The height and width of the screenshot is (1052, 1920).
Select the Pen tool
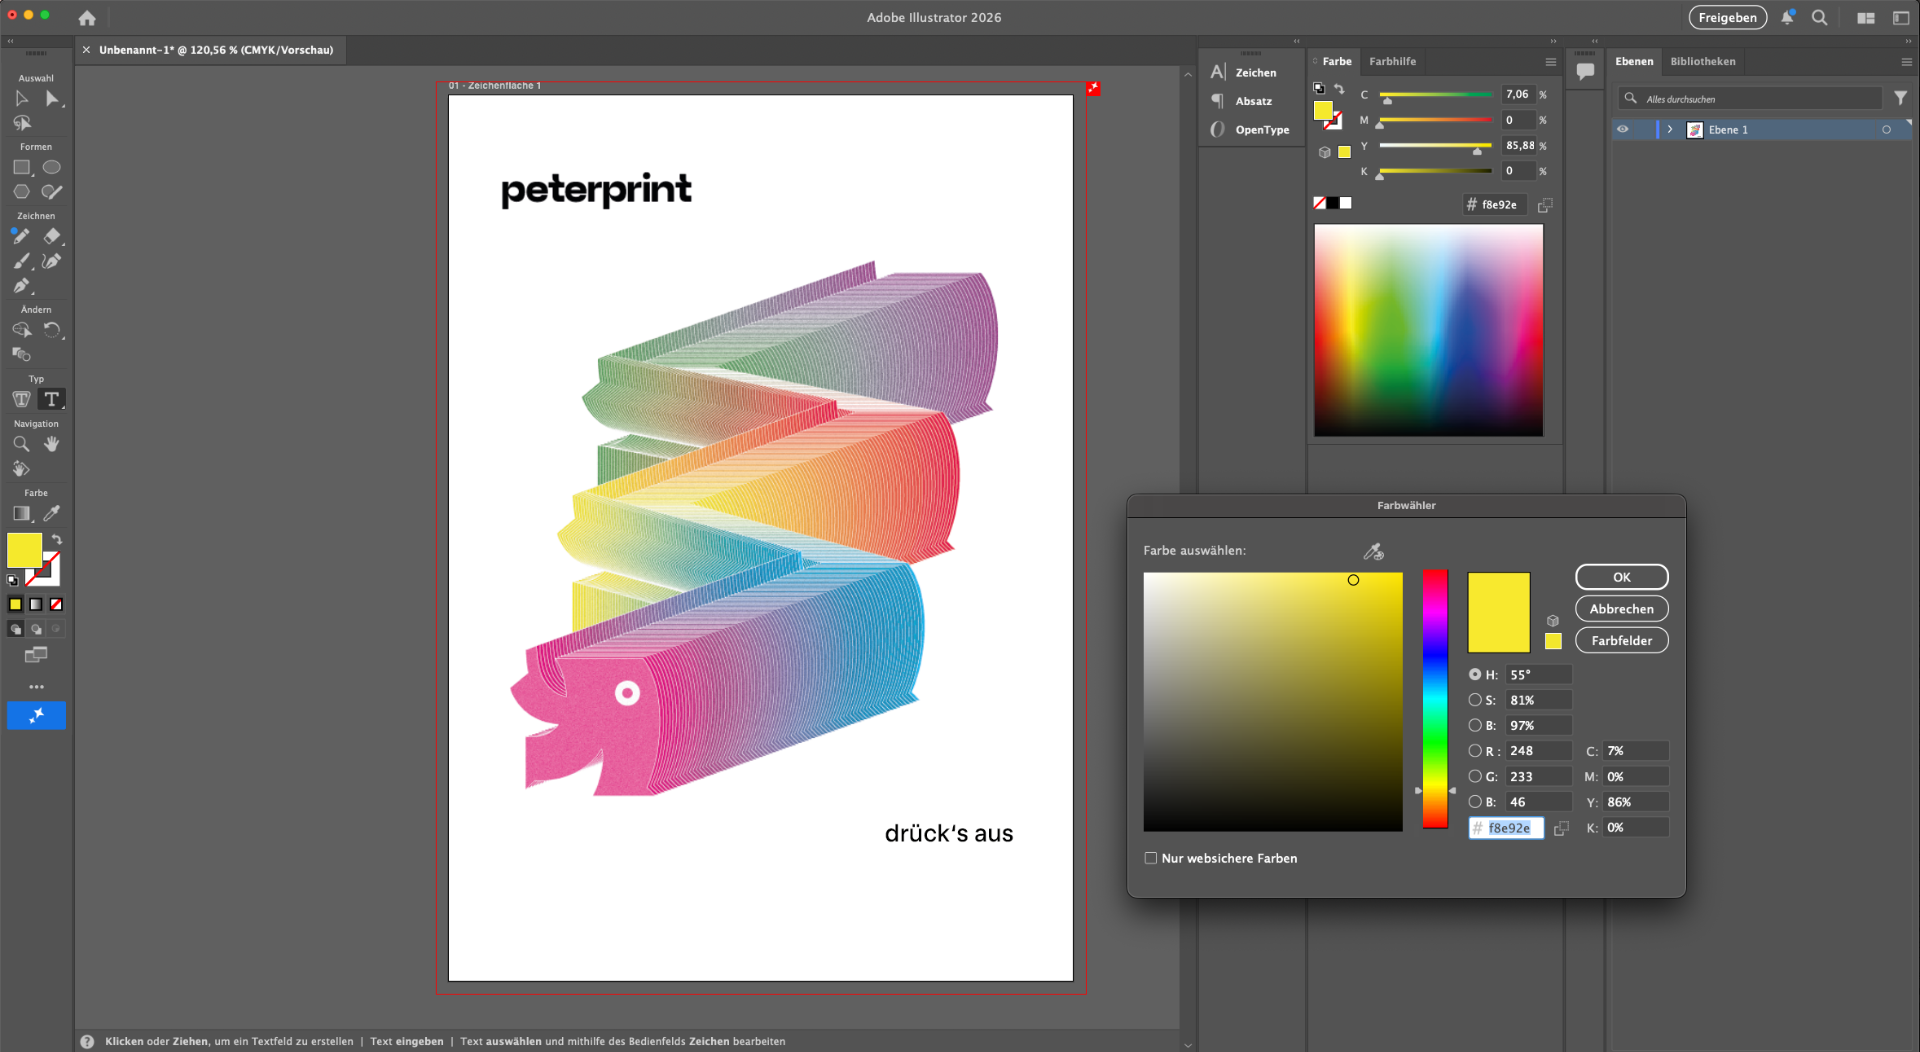pos(21,286)
